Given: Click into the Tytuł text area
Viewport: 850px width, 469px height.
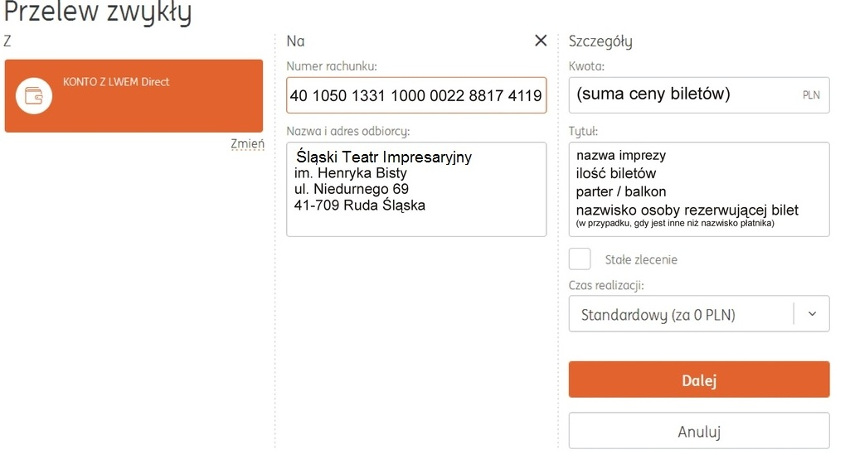Looking at the screenshot, I should point(699,189).
